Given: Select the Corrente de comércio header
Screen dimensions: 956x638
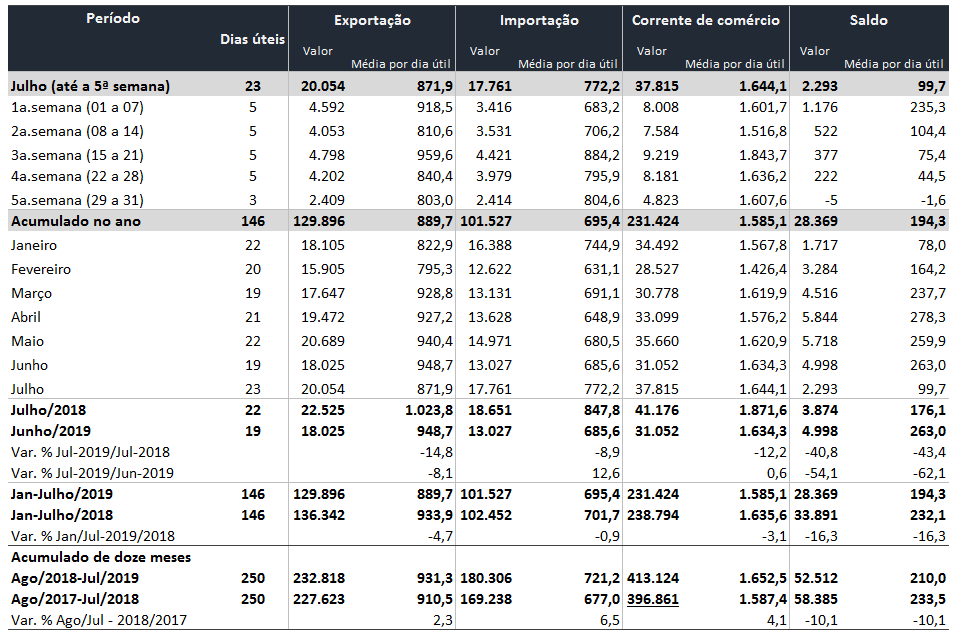Looking at the screenshot, I should 705,20.
